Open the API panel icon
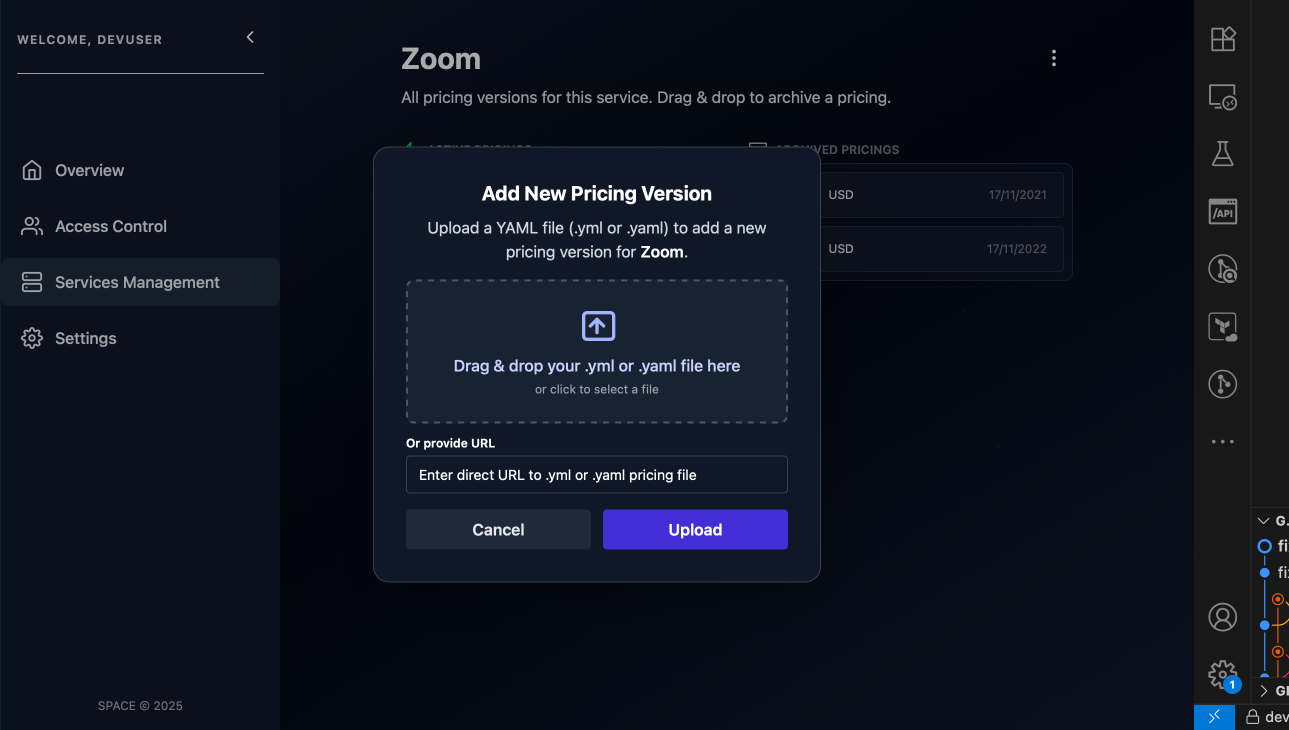This screenshot has width=1289, height=730. pos(1223,211)
